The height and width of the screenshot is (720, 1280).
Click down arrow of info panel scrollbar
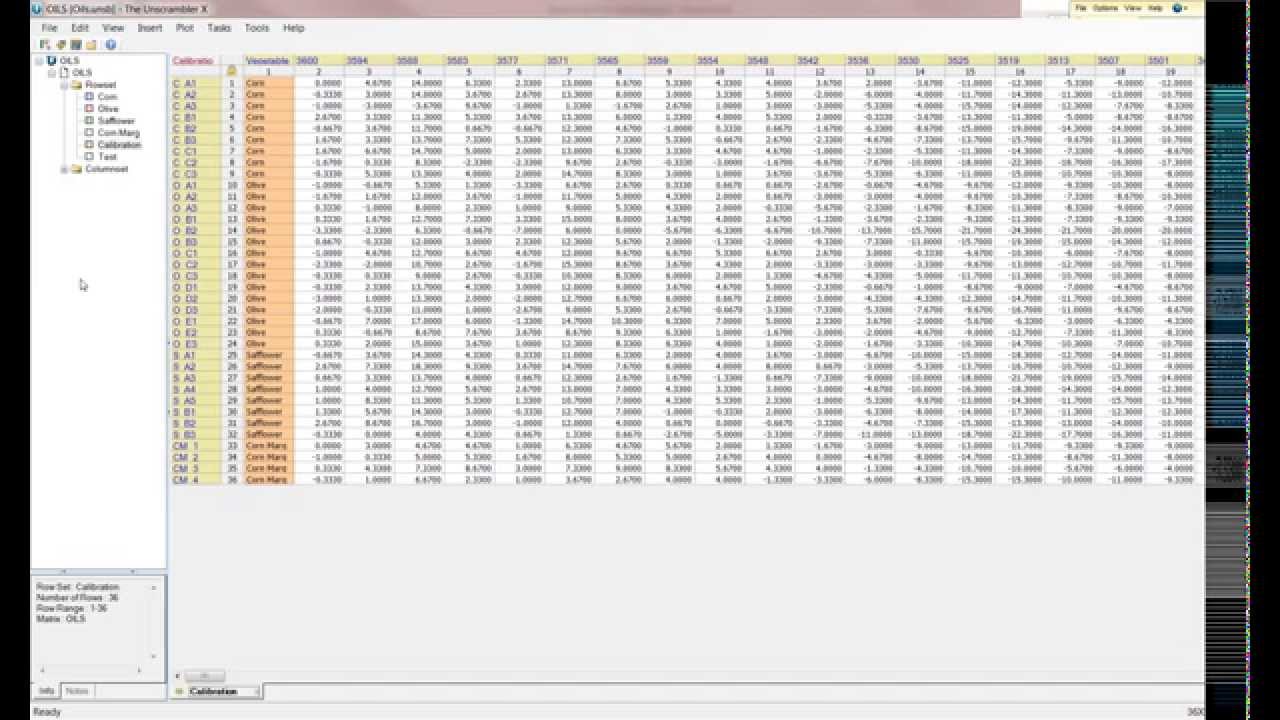click(153, 657)
